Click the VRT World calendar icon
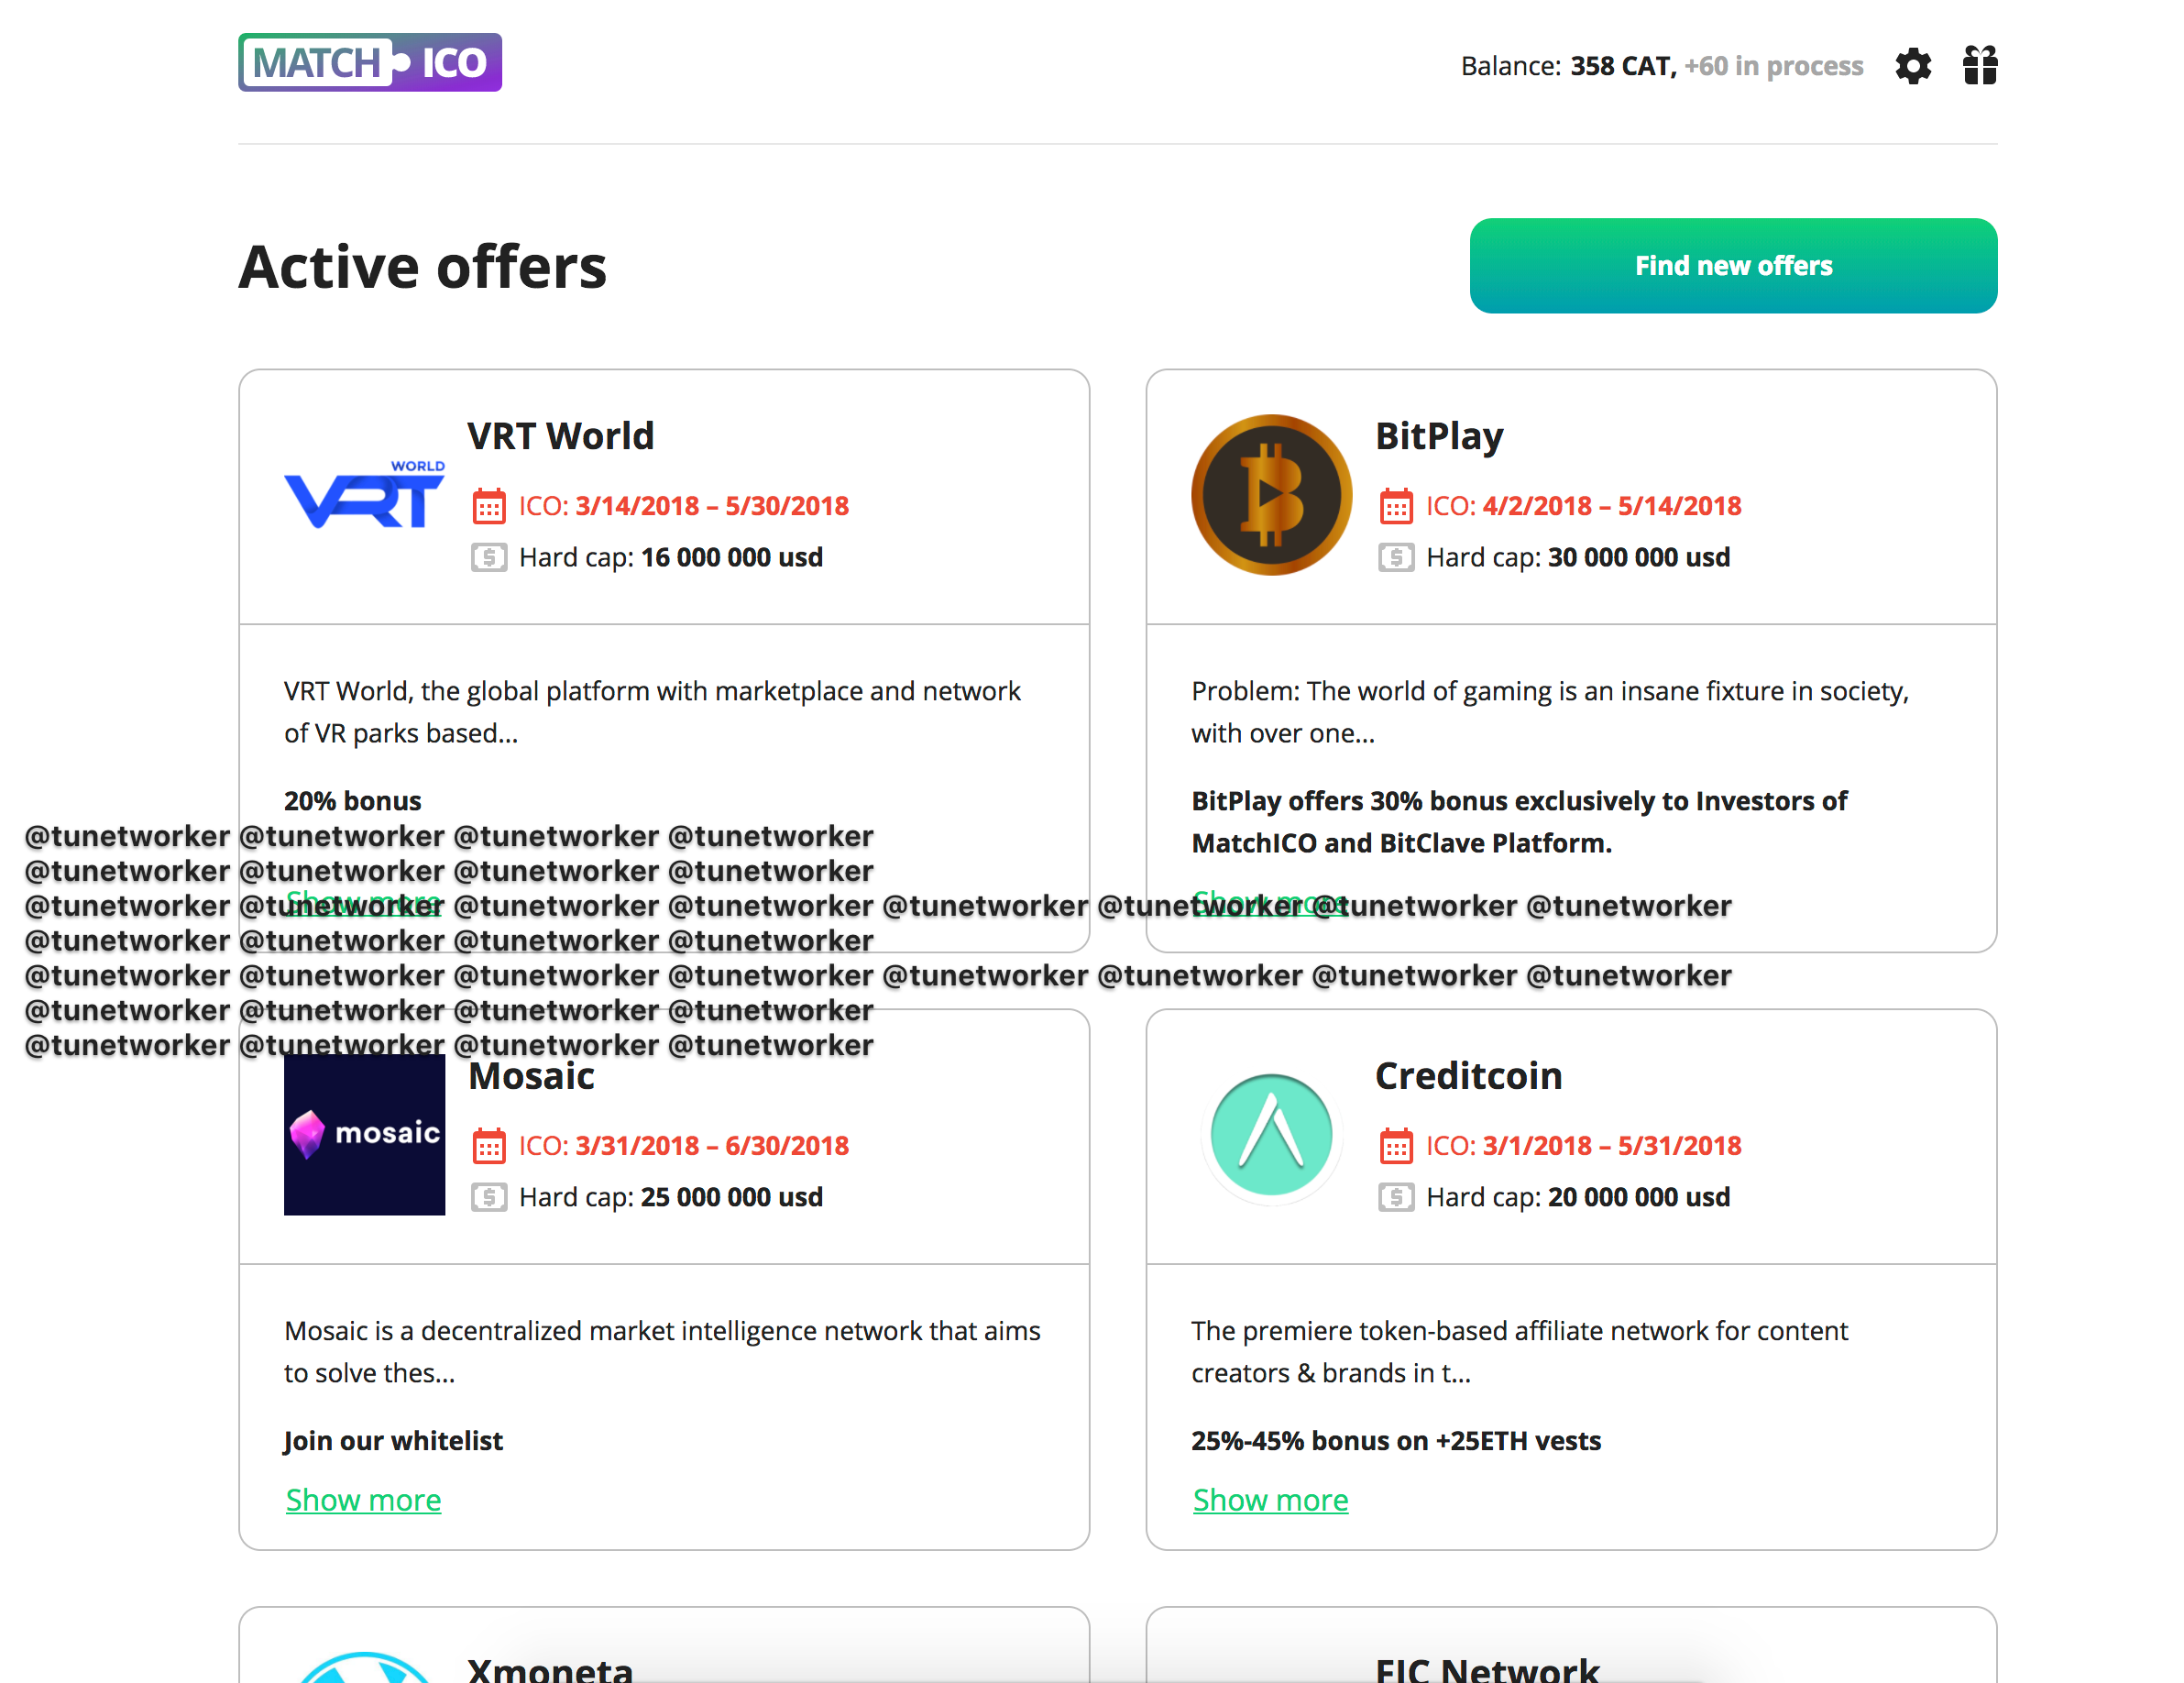2184x1683 pixels. (x=488, y=506)
